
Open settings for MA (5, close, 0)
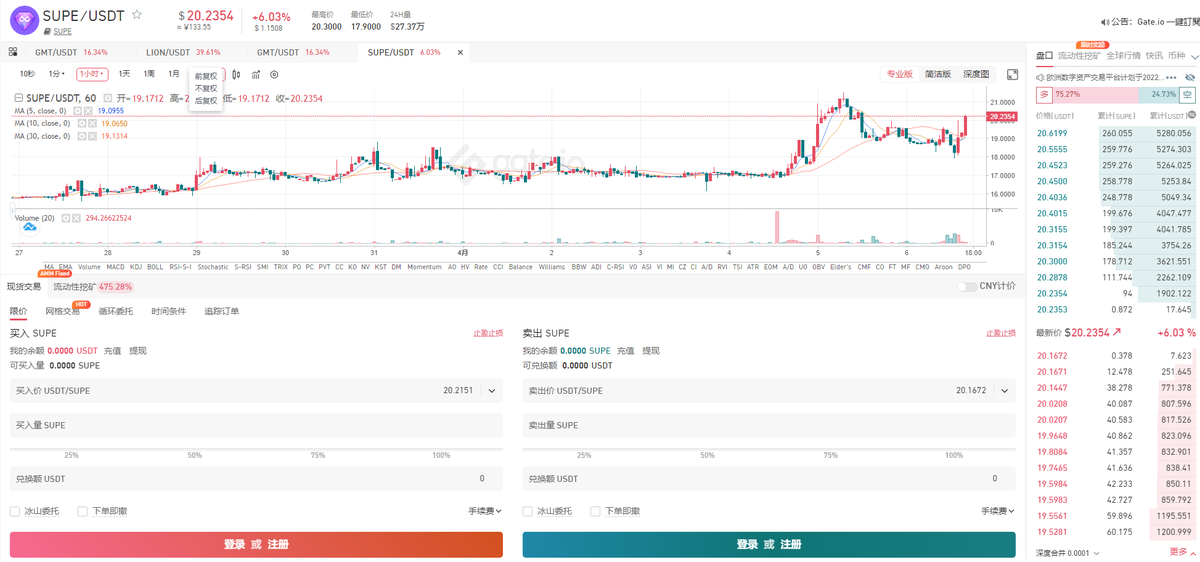[78, 111]
